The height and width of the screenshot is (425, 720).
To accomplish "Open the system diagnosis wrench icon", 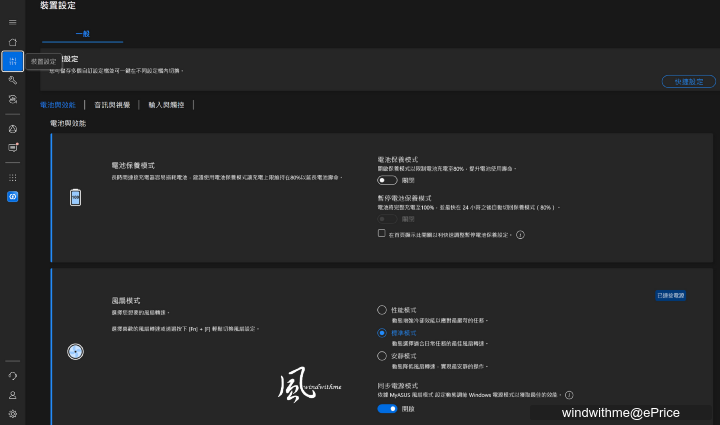I will [x=12, y=80].
